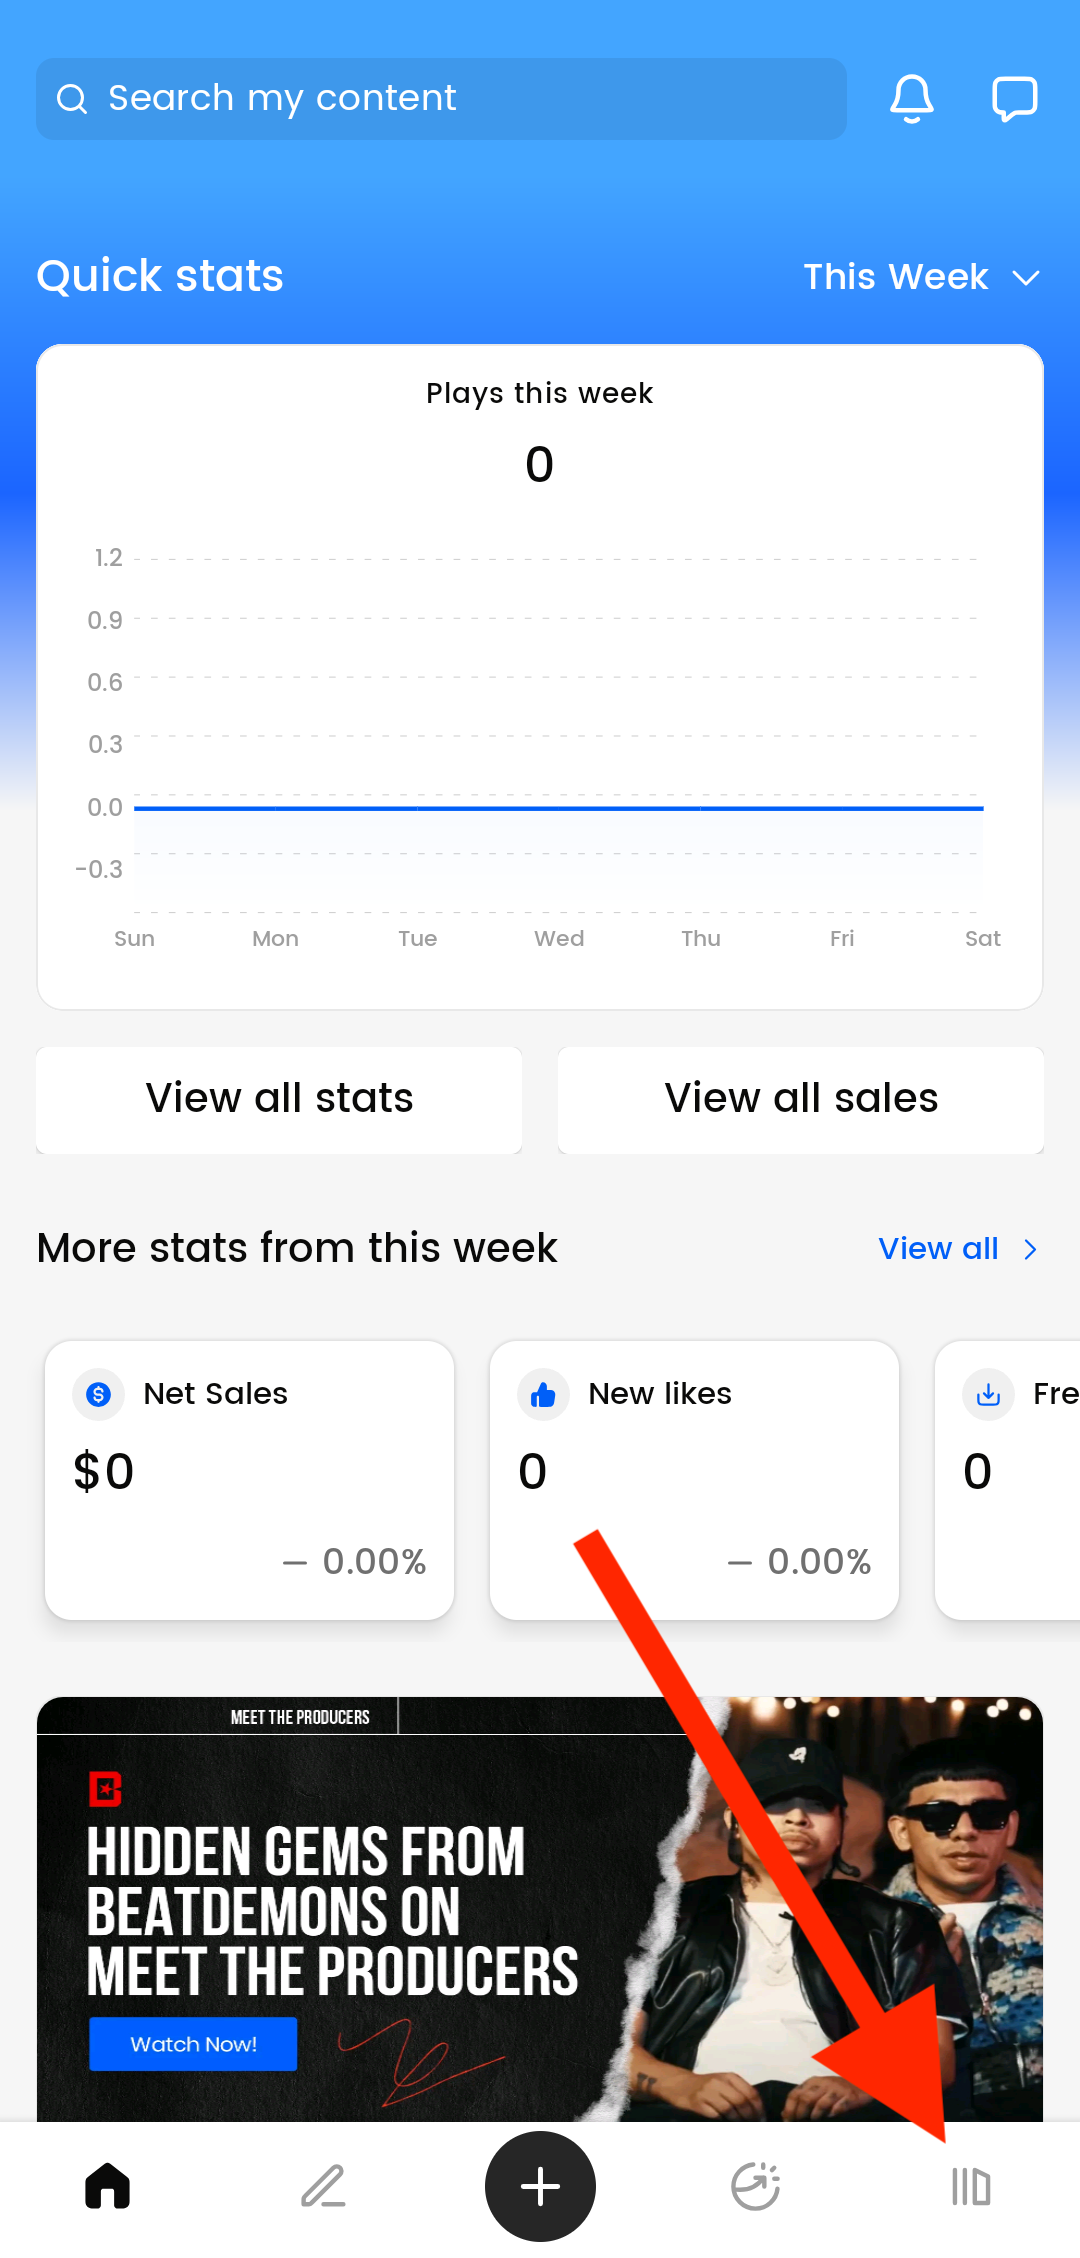This screenshot has width=1080, height=2258.
Task: Open the messages chat icon
Action: tap(1014, 99)
